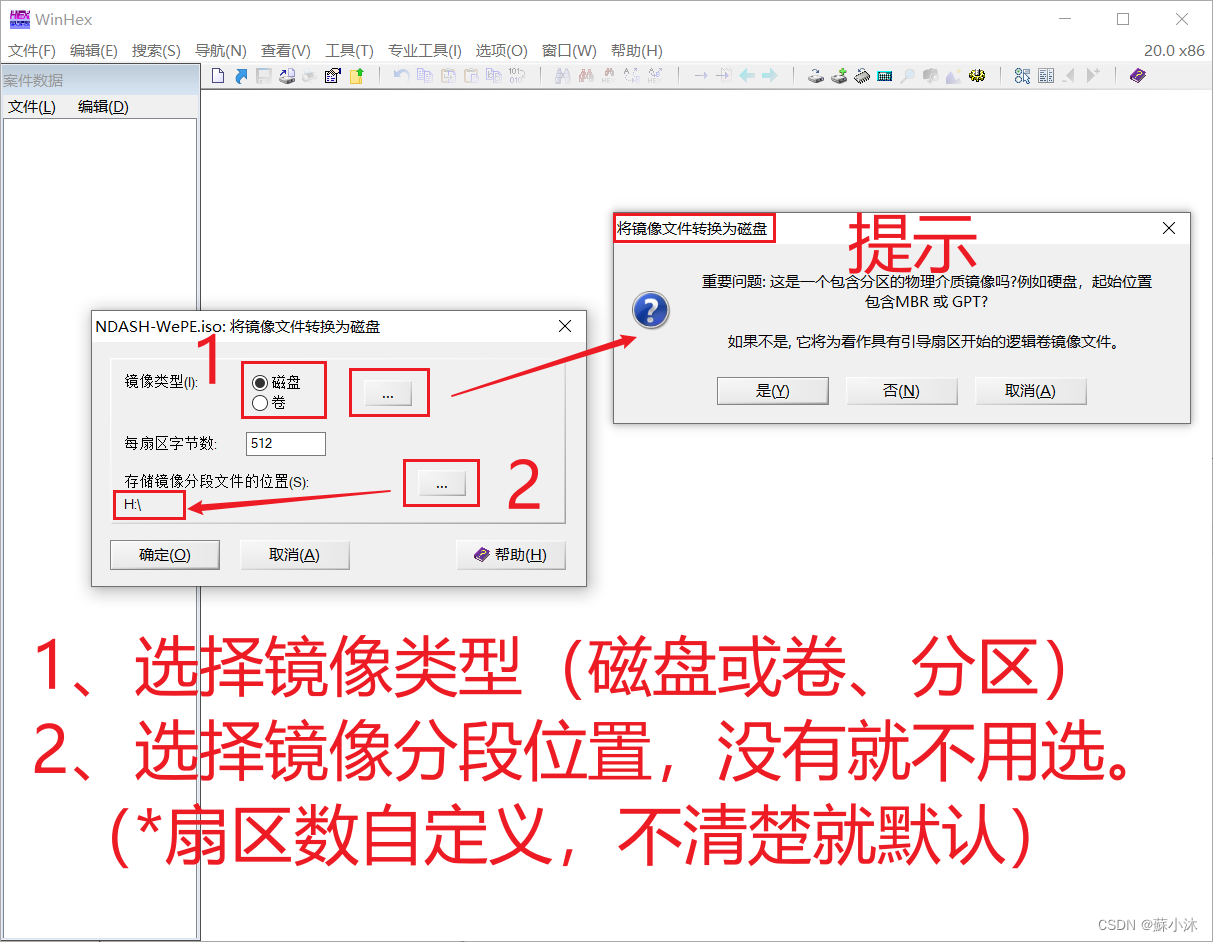The height and width of the screenshot is (942, 1213).
Task: Click the two-column data view toolbar icon
Action: pyautogui.click(x=1046, y=76)
